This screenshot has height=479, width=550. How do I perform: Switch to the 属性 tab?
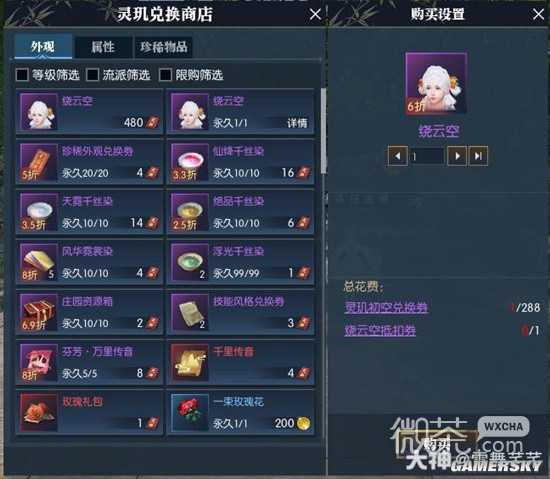(x=103, y=47)
